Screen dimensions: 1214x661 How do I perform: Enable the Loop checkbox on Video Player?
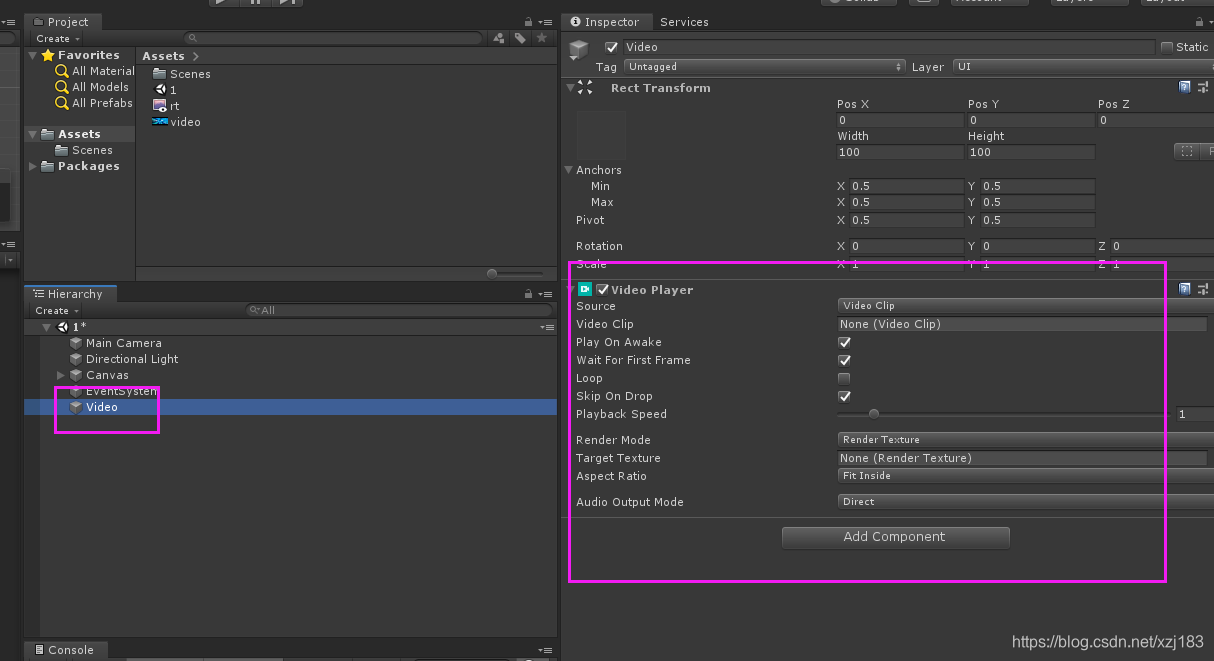[x=843, y=378]
